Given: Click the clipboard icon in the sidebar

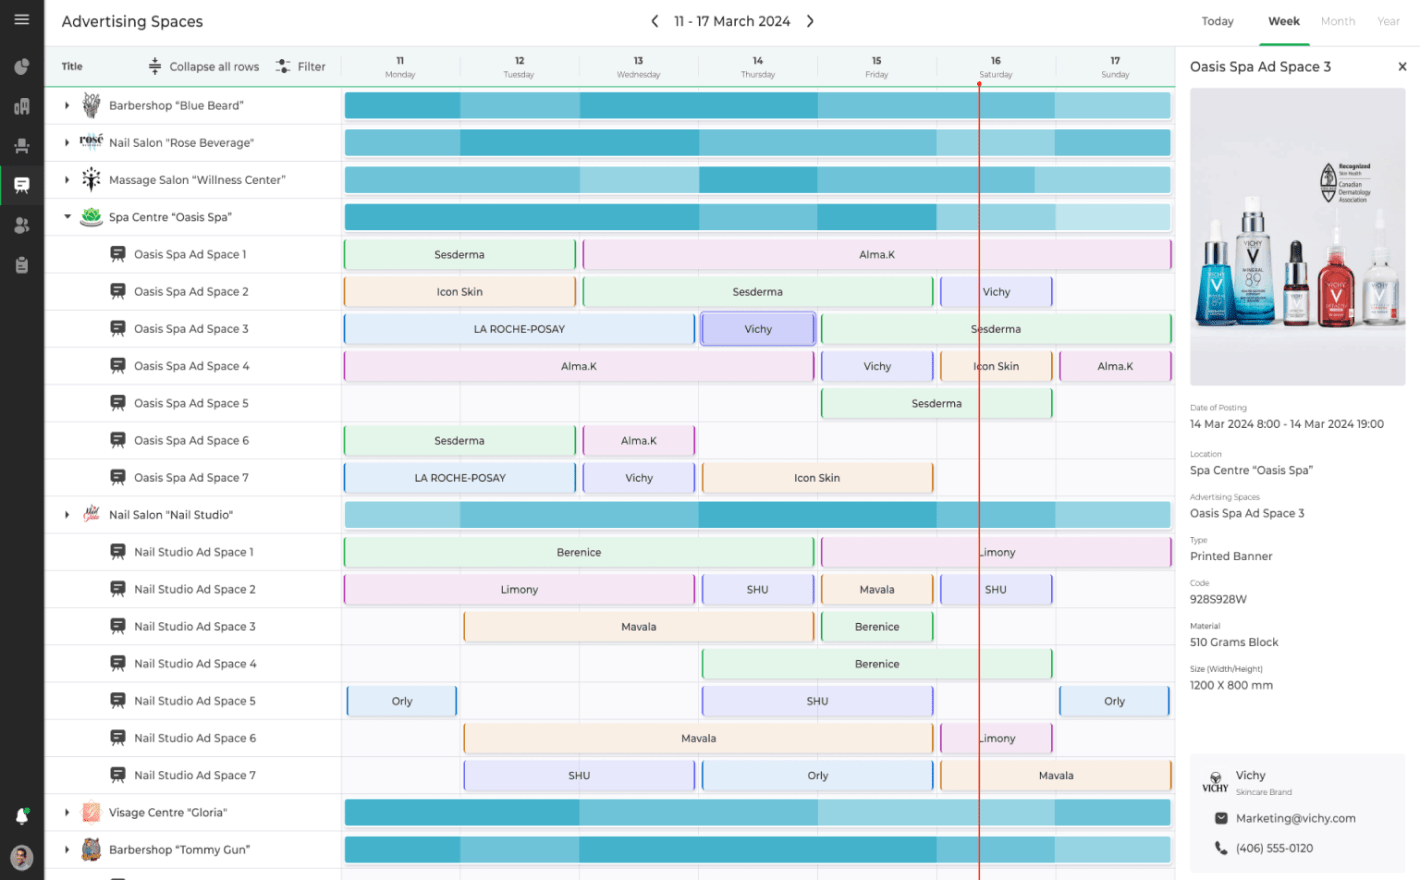Looking at the screenshot, I should (x=21, y=265).
